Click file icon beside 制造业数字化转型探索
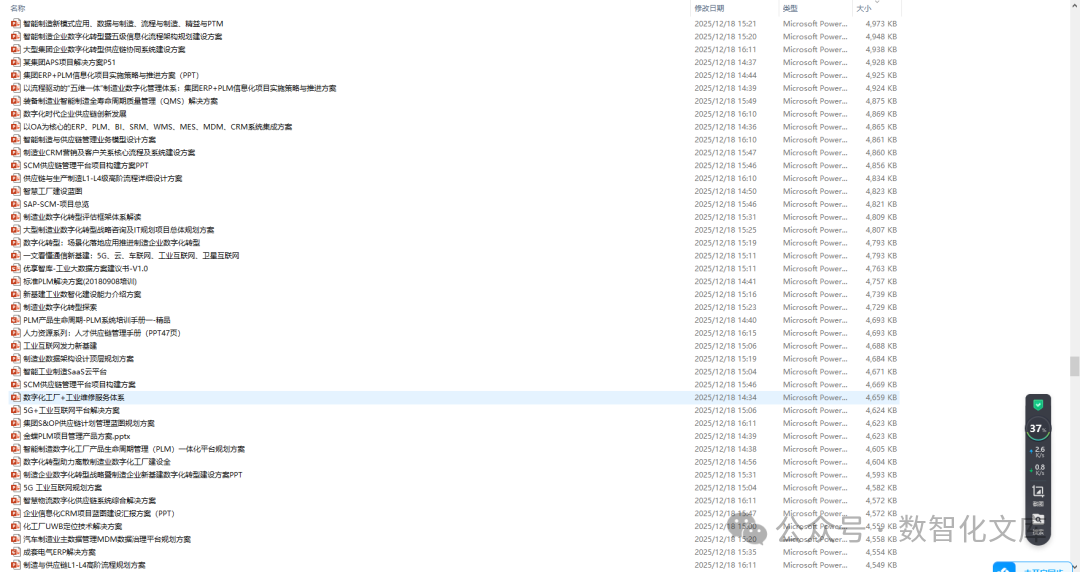 tap(16, 307)
